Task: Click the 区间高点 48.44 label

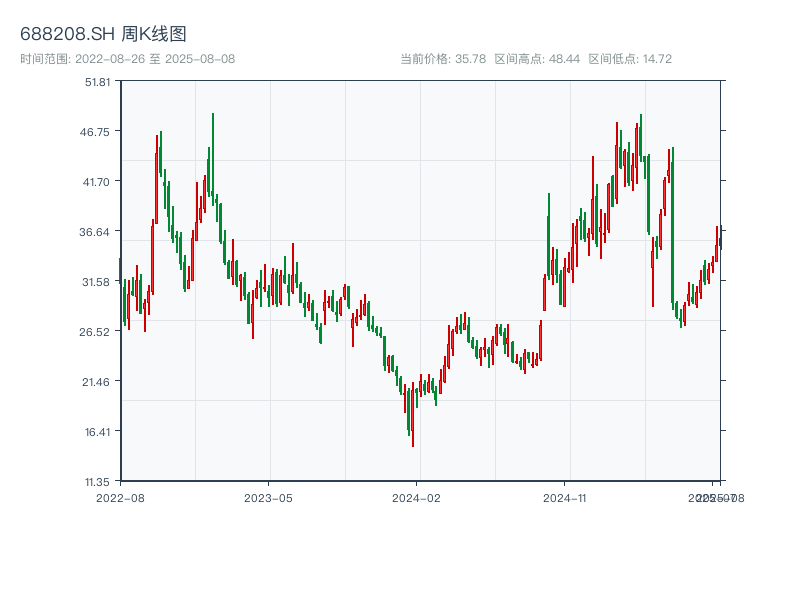Action: point(537,59)
